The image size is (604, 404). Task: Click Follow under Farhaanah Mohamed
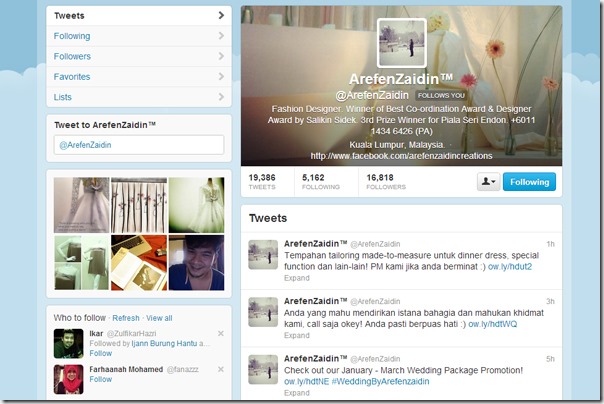pyautogui.click(x=101, y=379)
